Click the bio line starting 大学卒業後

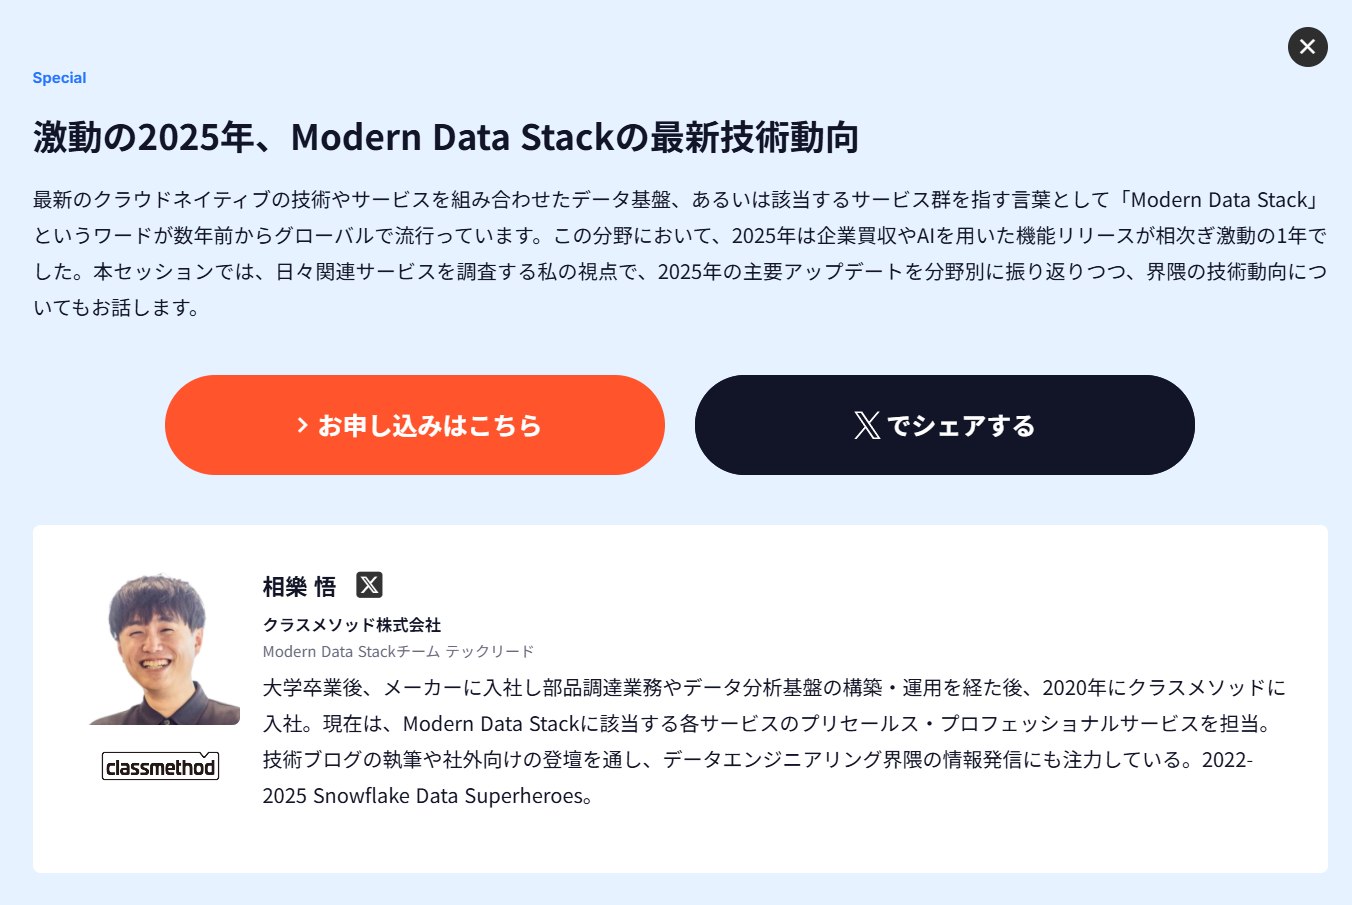pyautogui.click(x=773, y=688)
